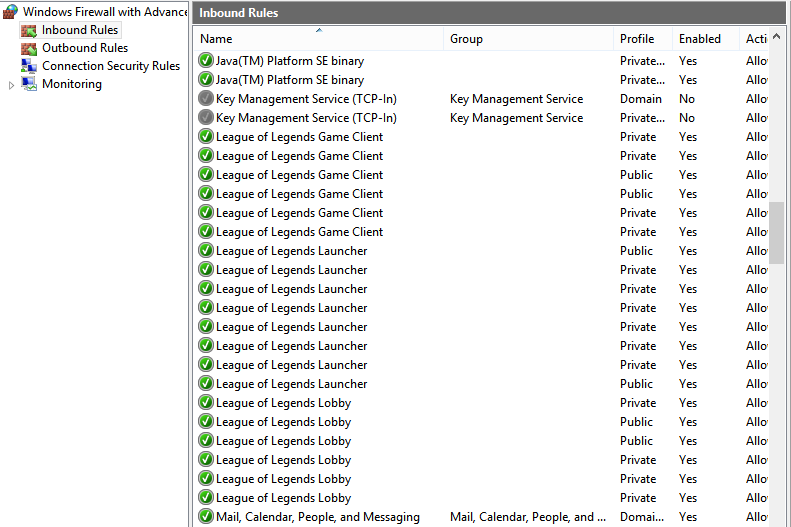Click the Monitoring node icon

point(29,84)
